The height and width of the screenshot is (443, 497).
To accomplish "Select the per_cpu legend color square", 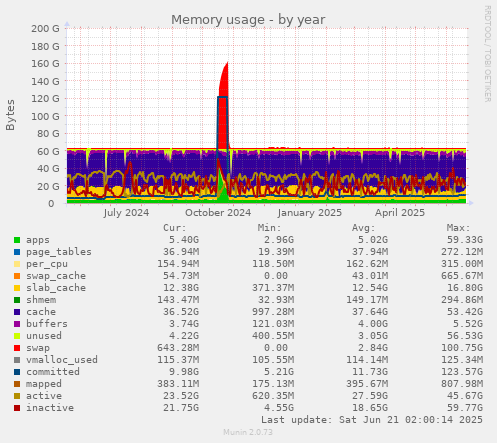I will [x=17, y=264].
